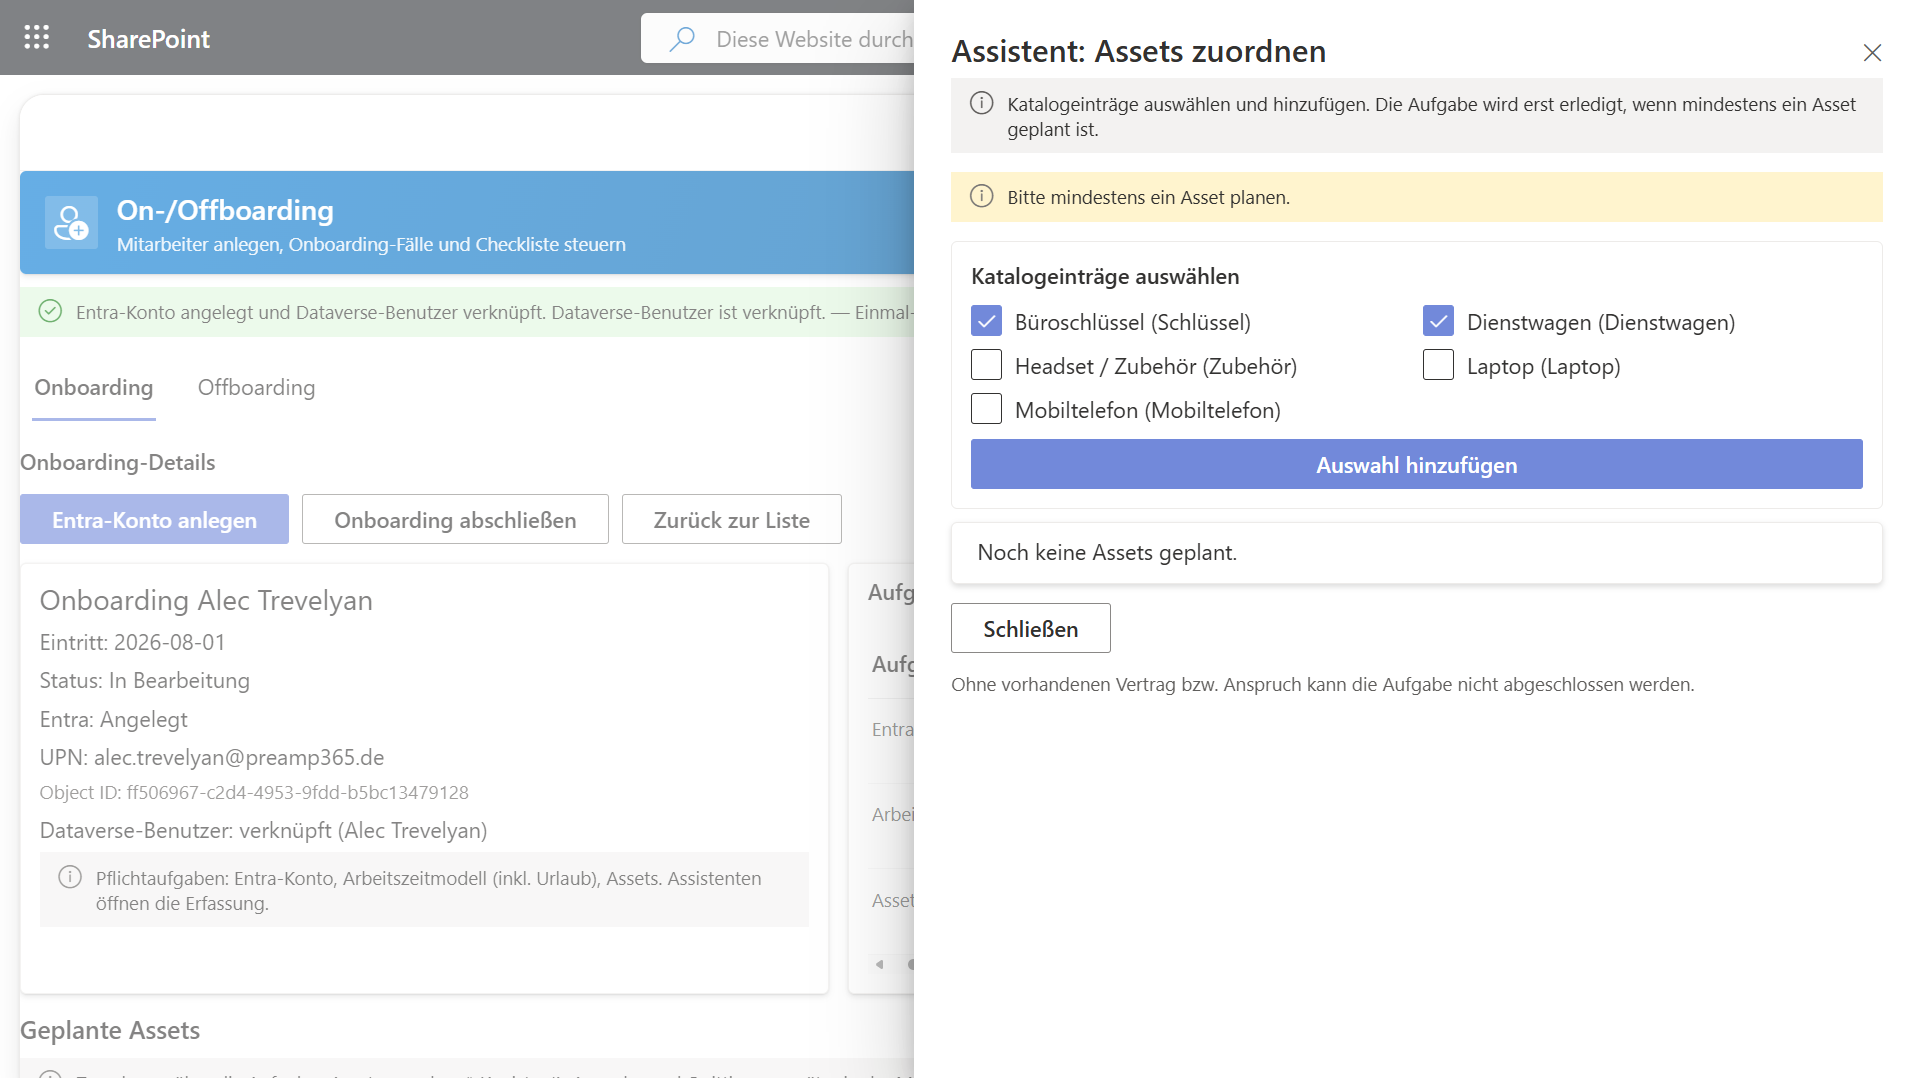Focus the Diese Website durchsuchen search field

[x=777, y=38]
